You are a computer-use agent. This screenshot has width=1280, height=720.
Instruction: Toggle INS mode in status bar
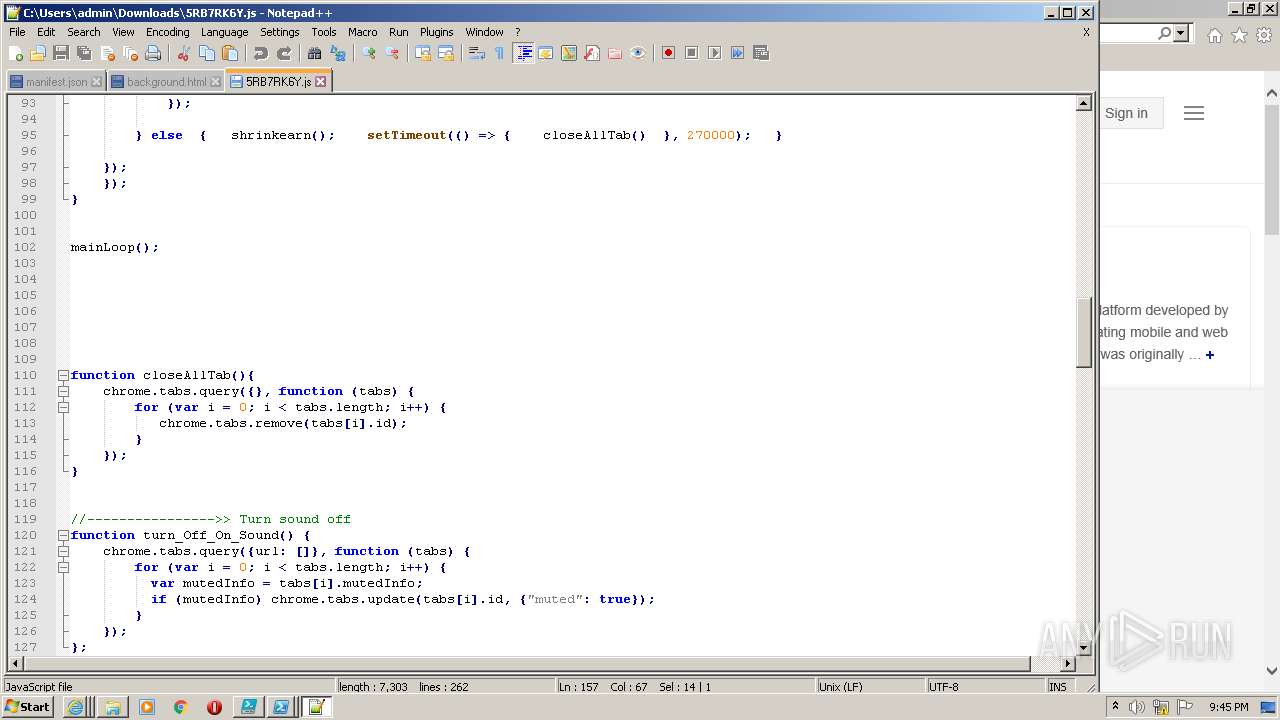(1058, 687)
